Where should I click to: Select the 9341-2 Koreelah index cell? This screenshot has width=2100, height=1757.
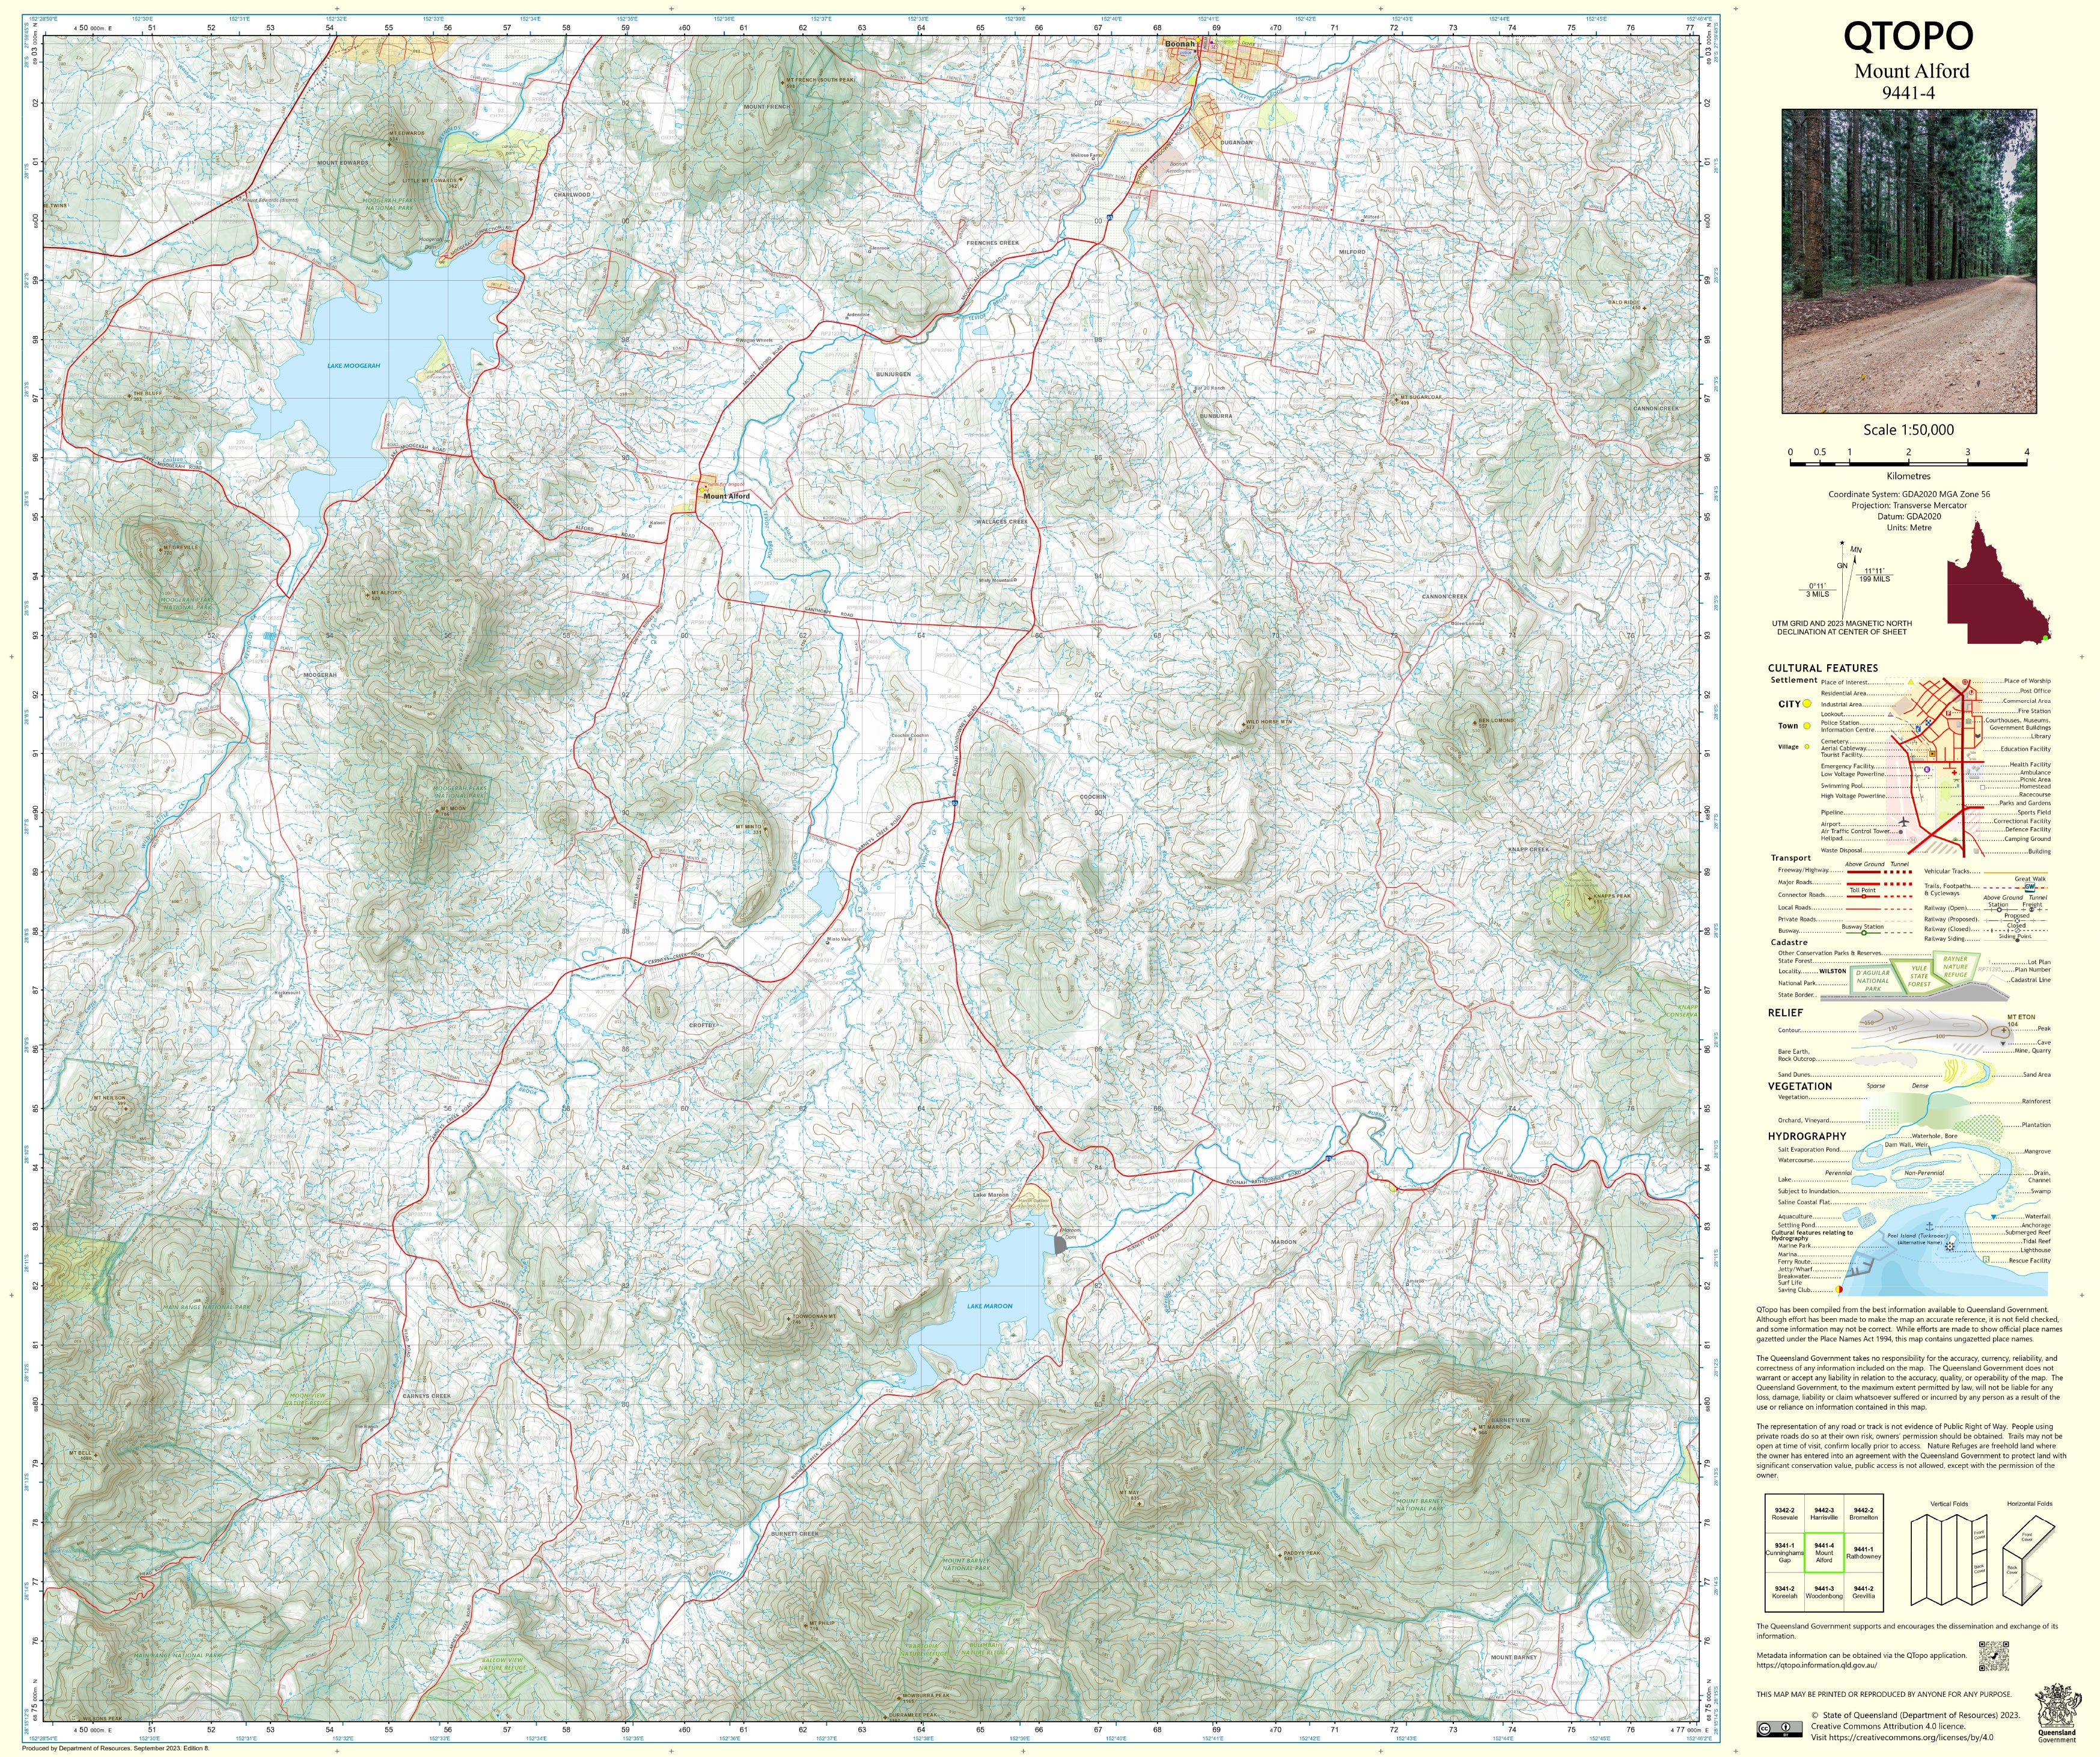tap(1784, 1592)
